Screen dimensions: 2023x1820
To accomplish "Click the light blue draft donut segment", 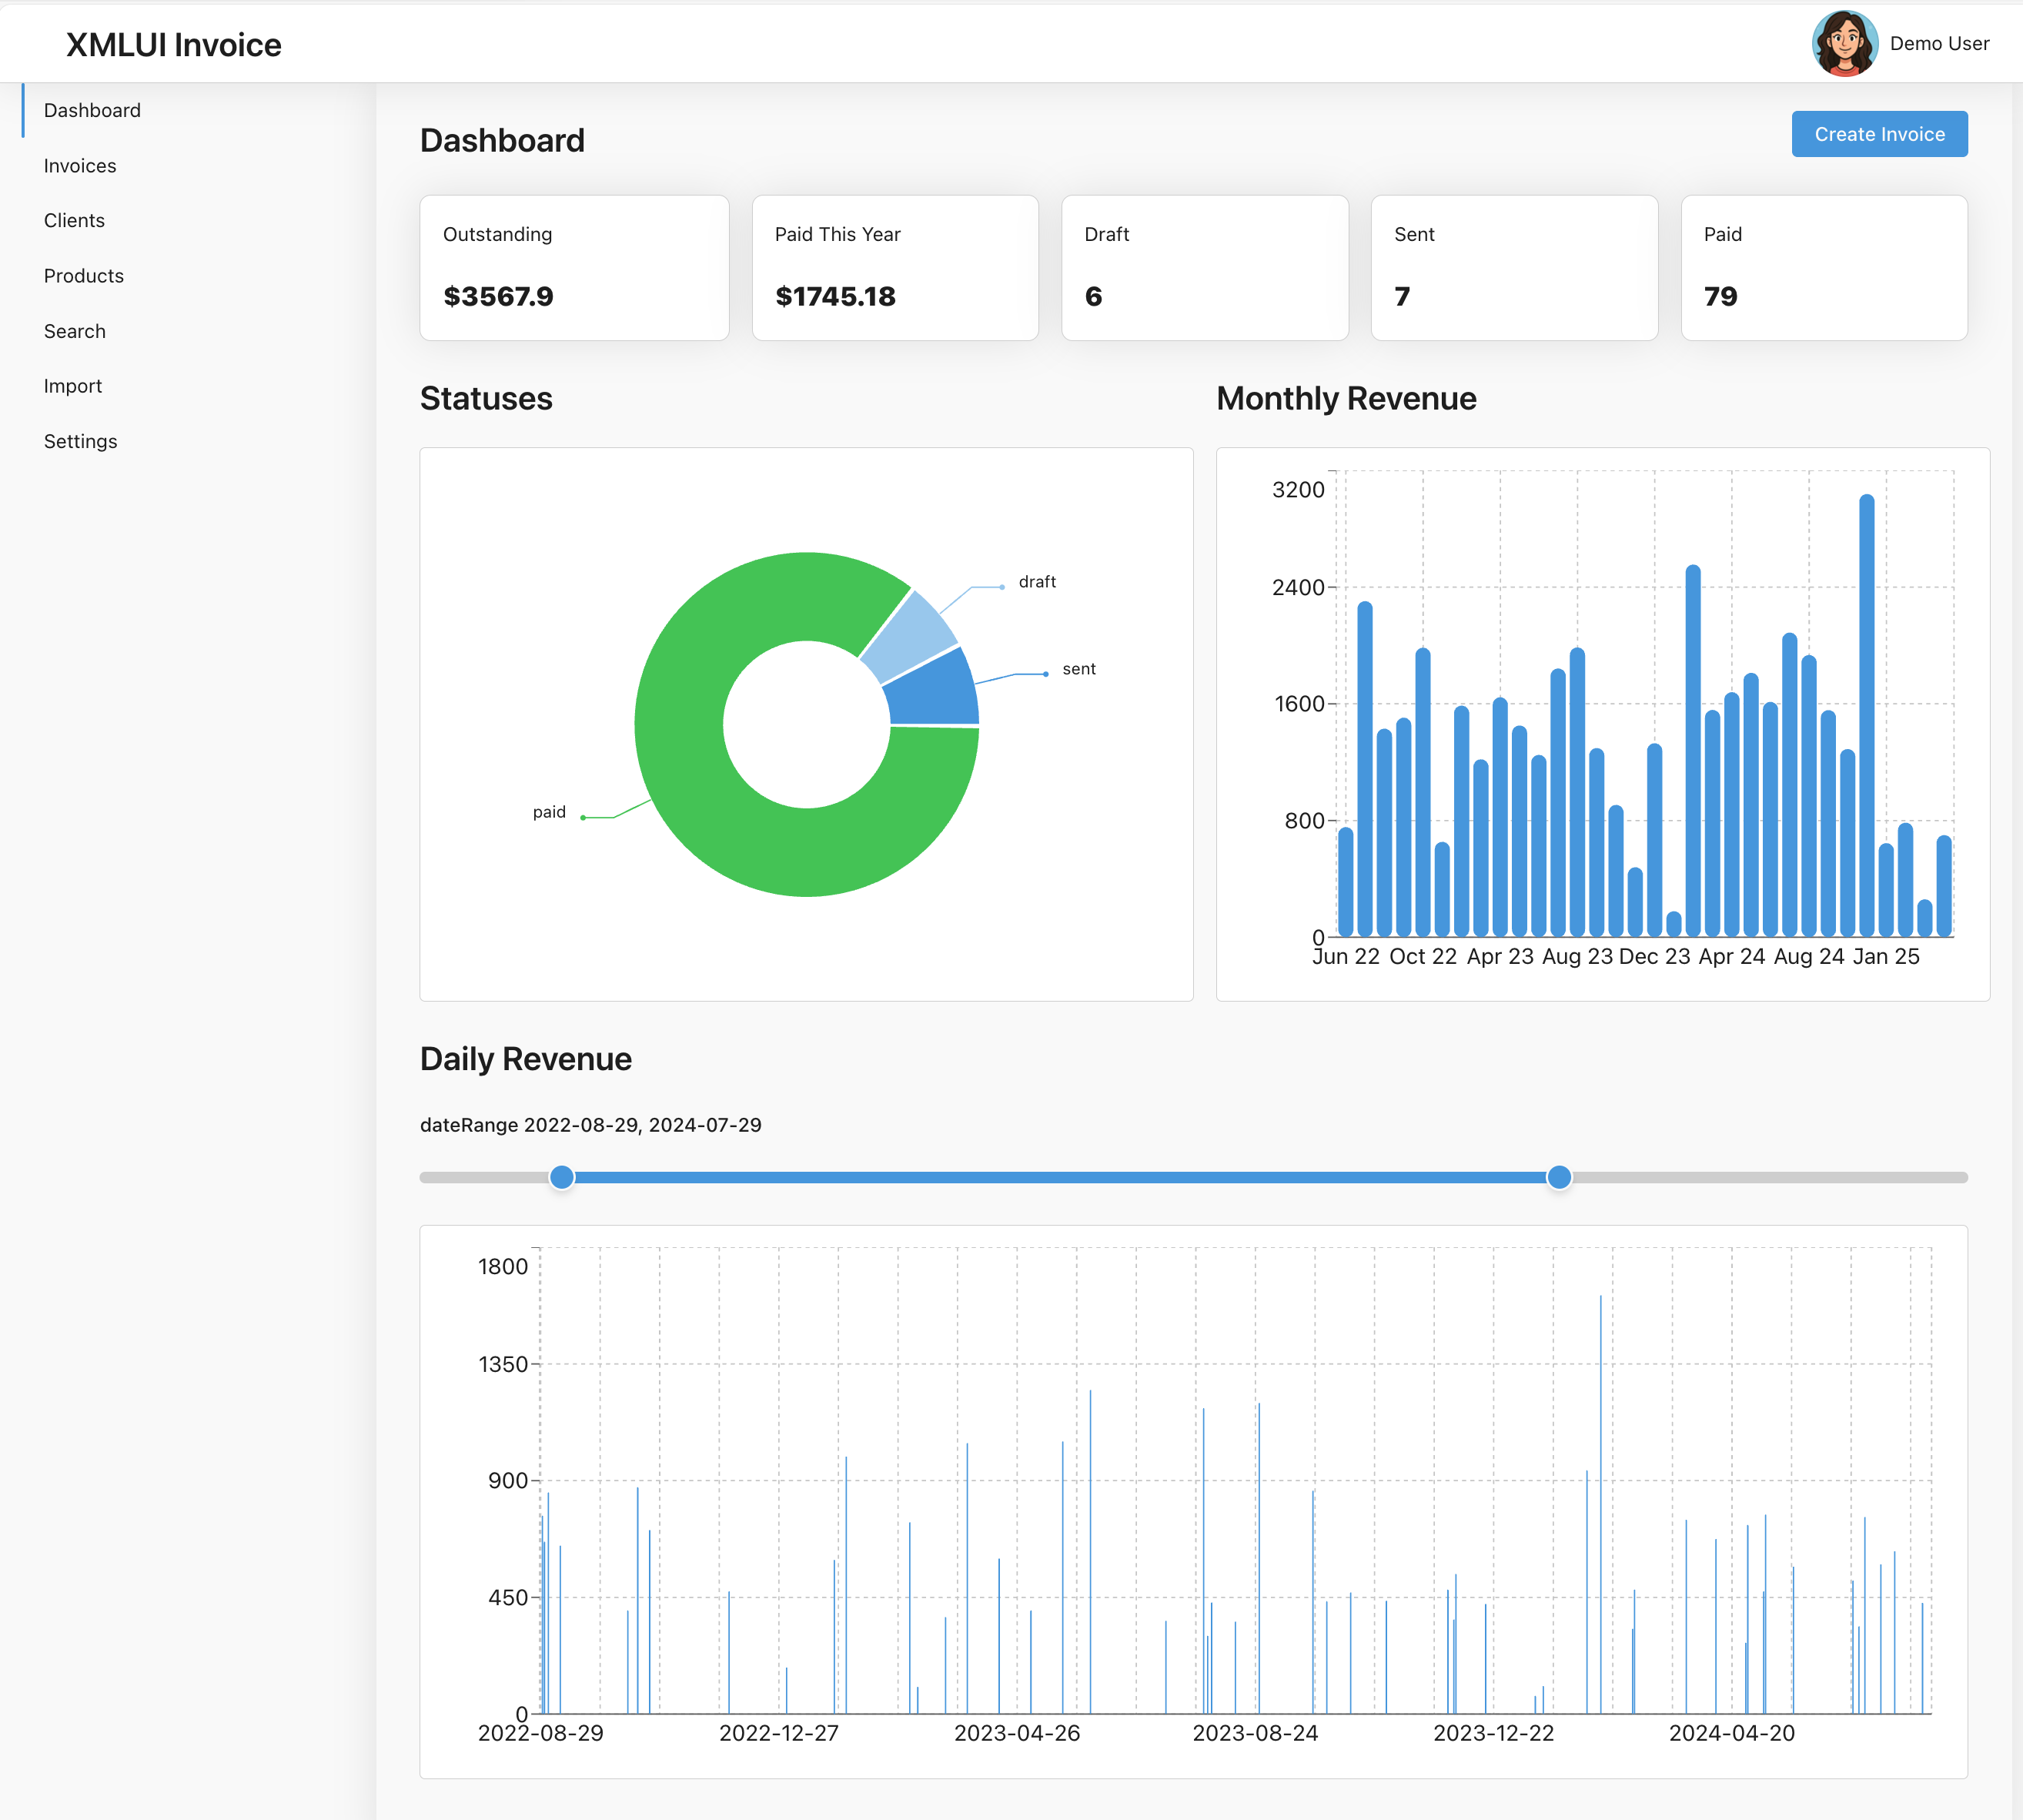I will 908,635.
